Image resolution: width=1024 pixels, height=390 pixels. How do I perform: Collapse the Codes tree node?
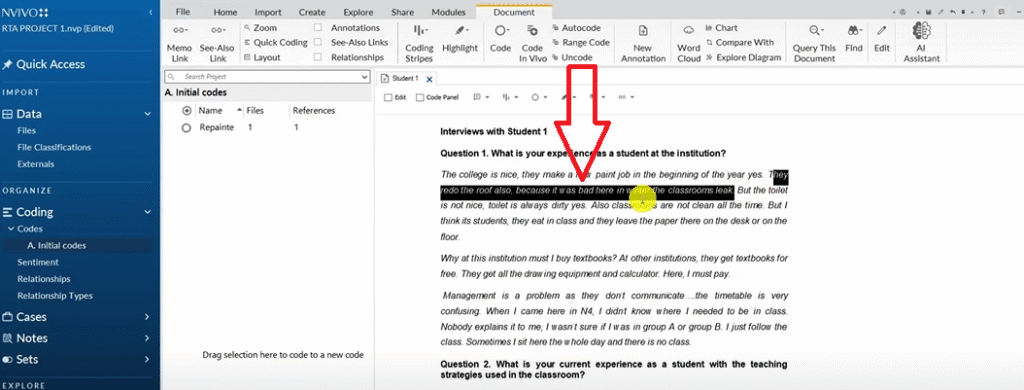[x=10, y=229]
